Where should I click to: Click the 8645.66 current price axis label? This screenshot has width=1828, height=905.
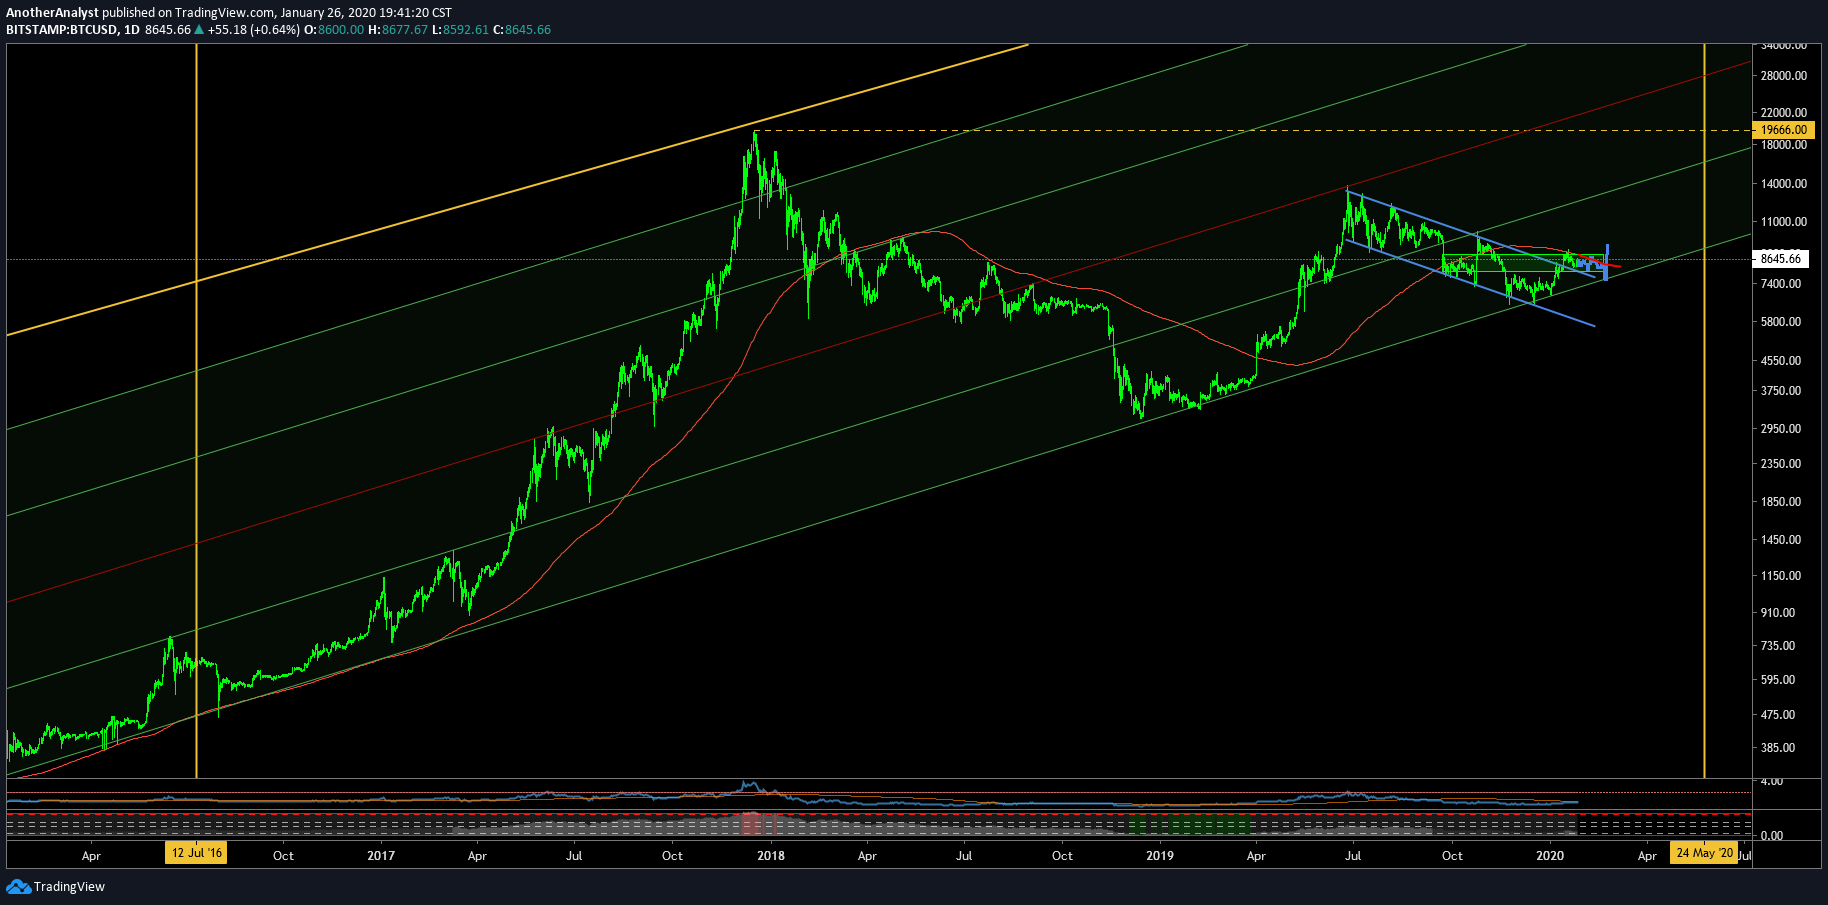1781,259
